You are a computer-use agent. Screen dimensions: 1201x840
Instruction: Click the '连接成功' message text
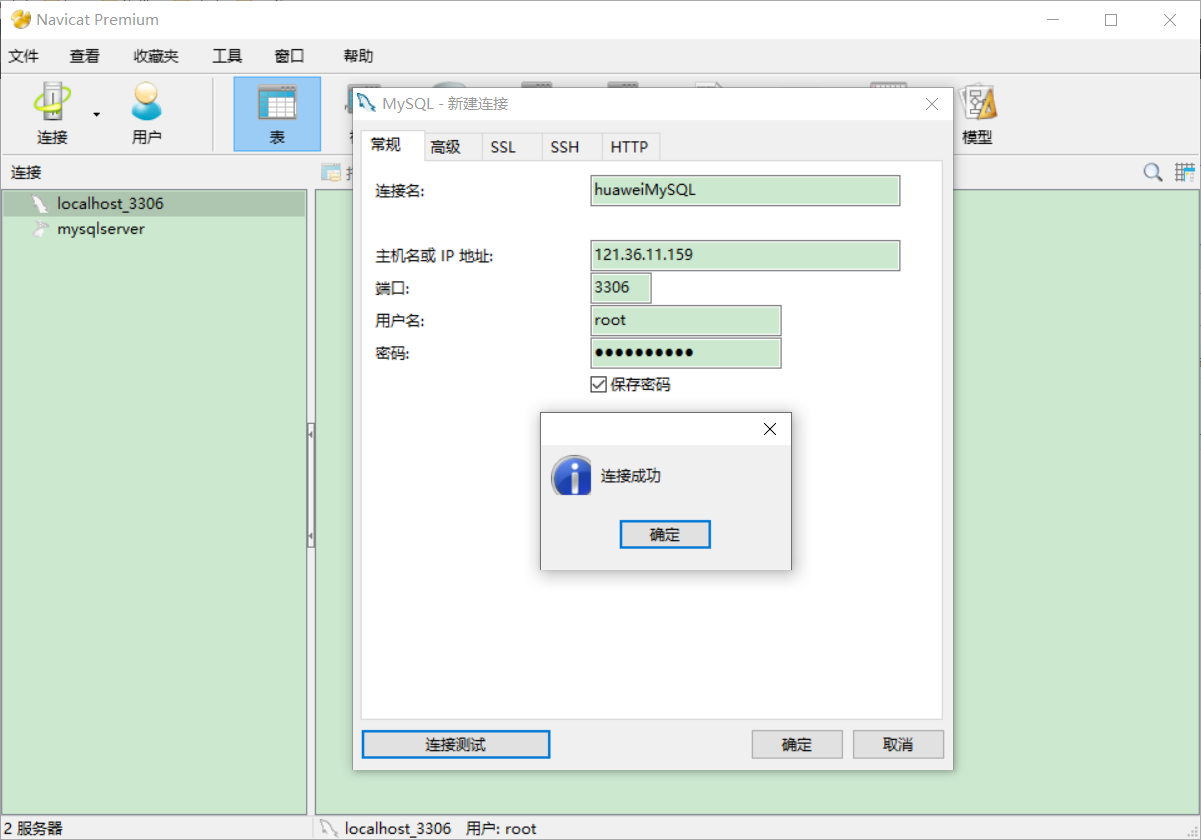(631, 476)
